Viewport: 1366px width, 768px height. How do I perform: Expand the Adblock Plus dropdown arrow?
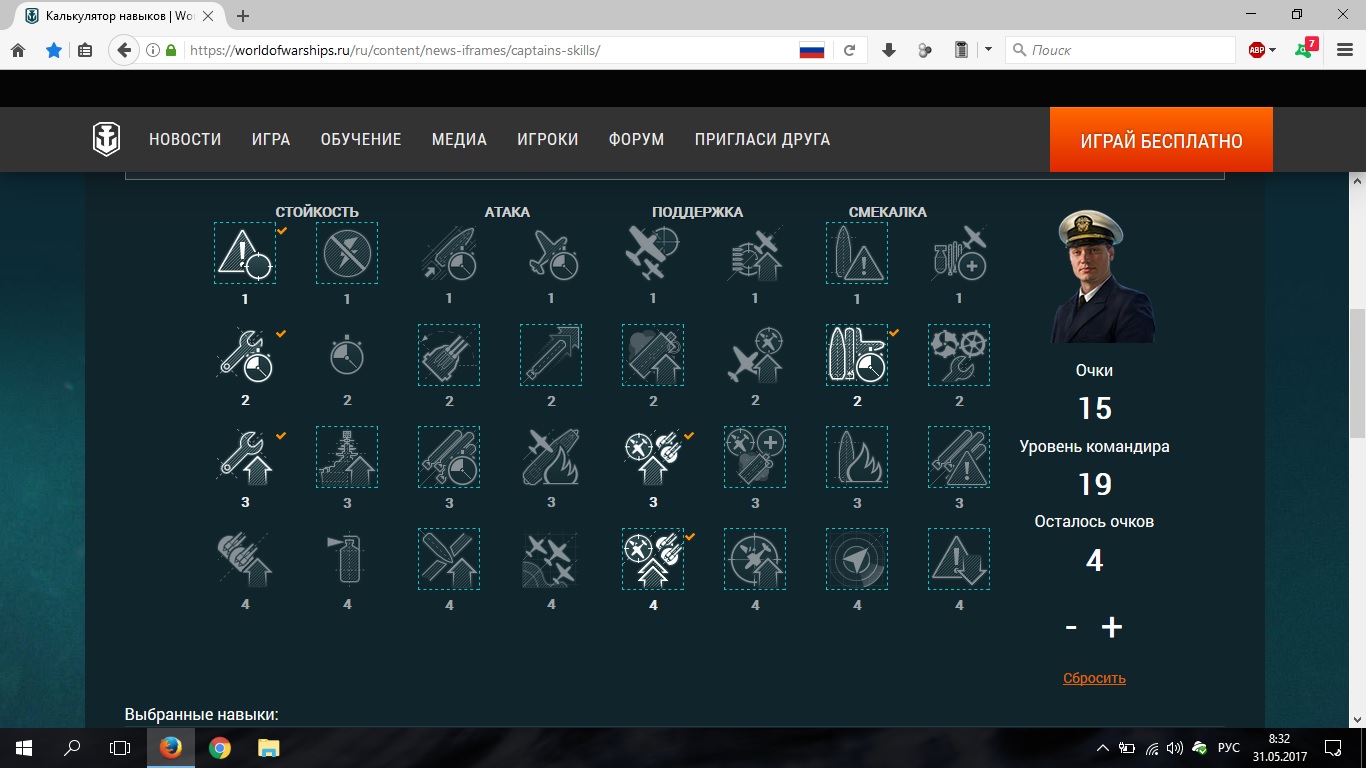coord(1272,50)
